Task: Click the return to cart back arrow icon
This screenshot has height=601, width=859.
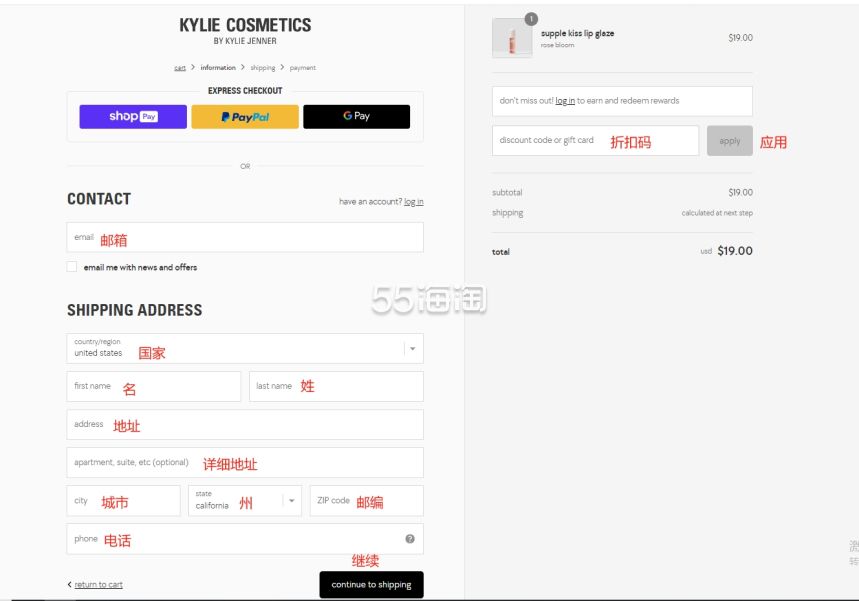Action: tap(70, 585)
